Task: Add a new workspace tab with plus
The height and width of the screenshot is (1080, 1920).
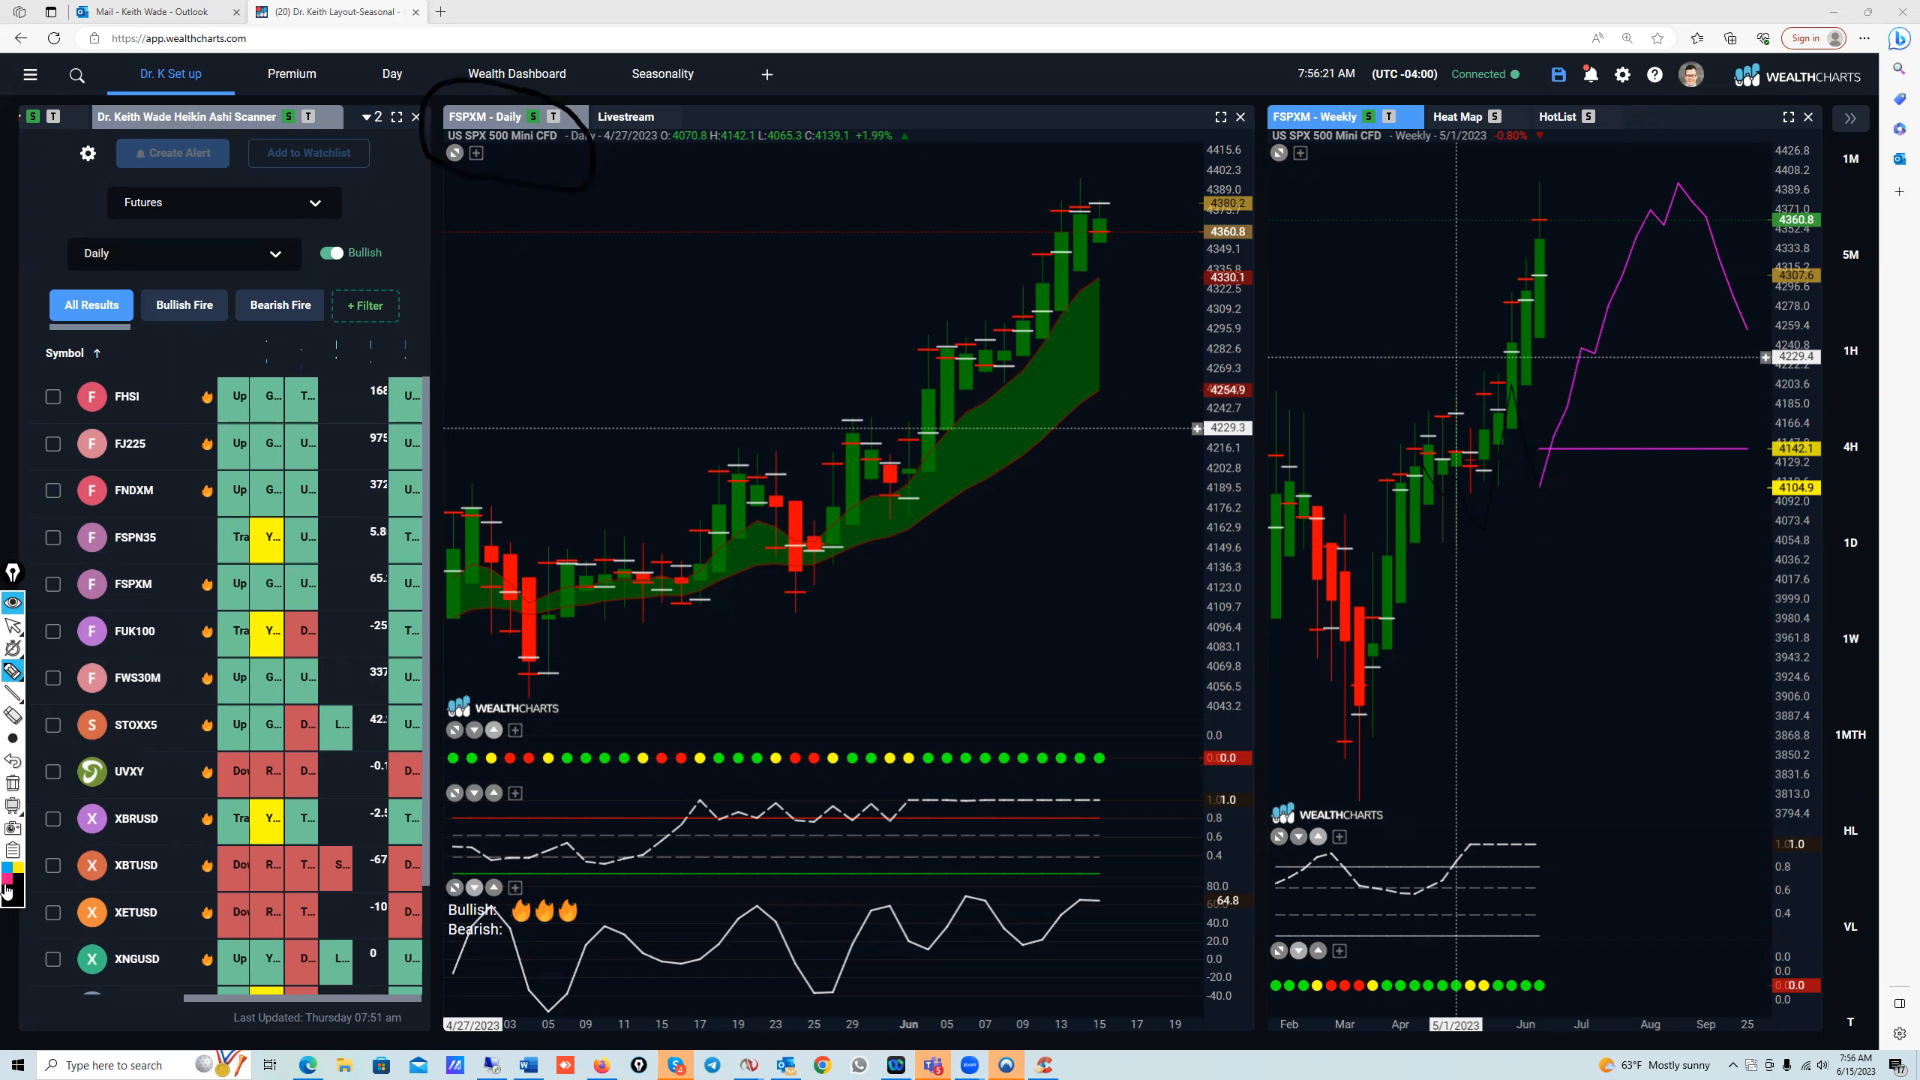Action: coord(767,74)
